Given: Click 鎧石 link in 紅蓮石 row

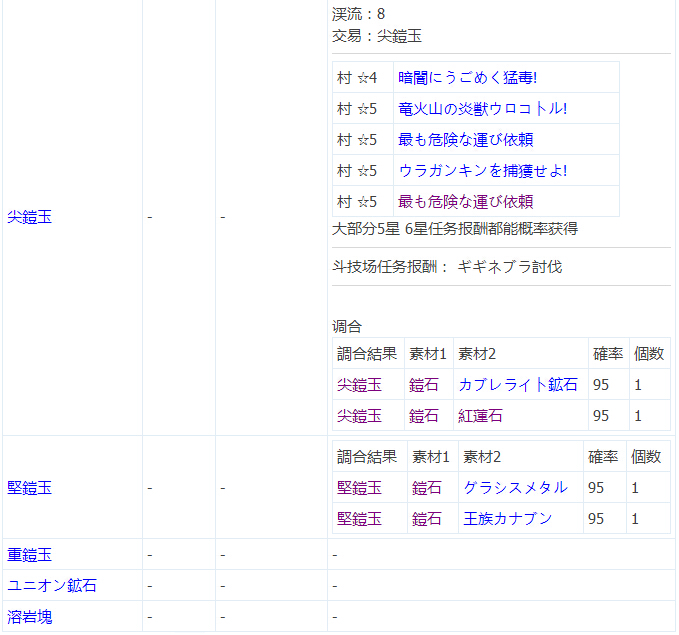Looking at the screenshot, I should [x=424, y=416].
